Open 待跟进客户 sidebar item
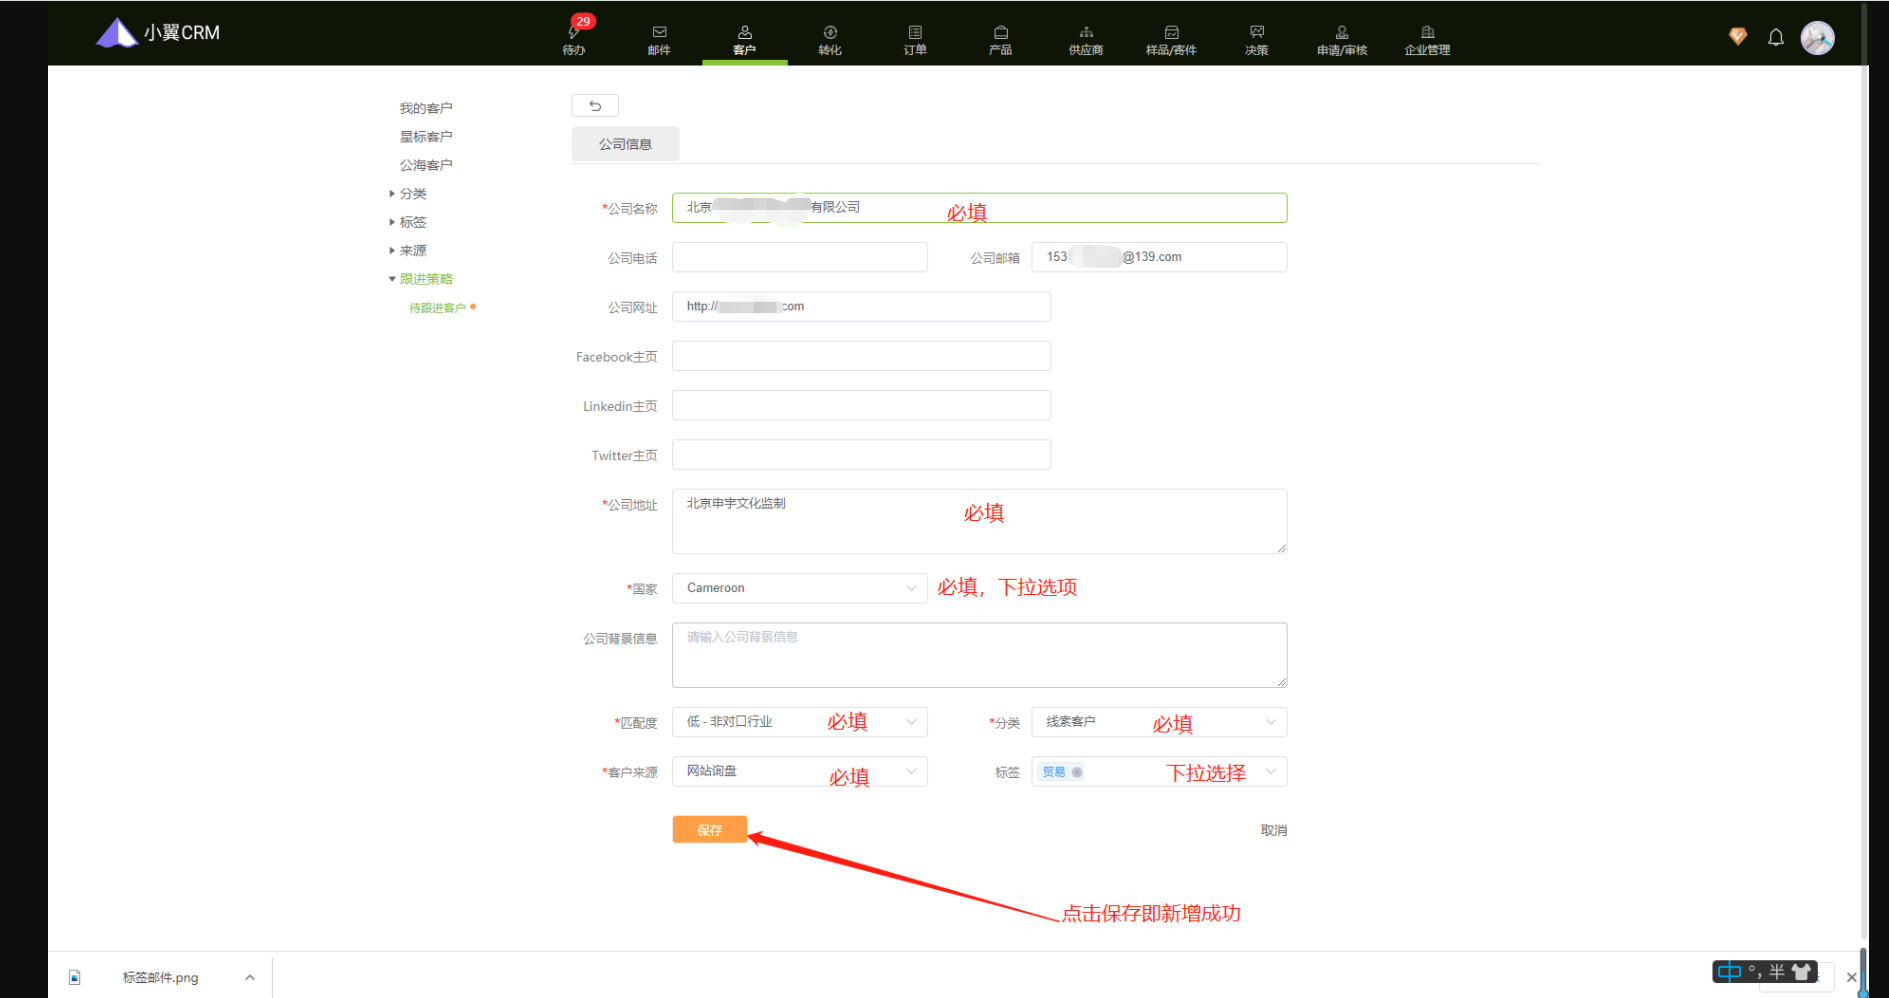 coord(437,308)
